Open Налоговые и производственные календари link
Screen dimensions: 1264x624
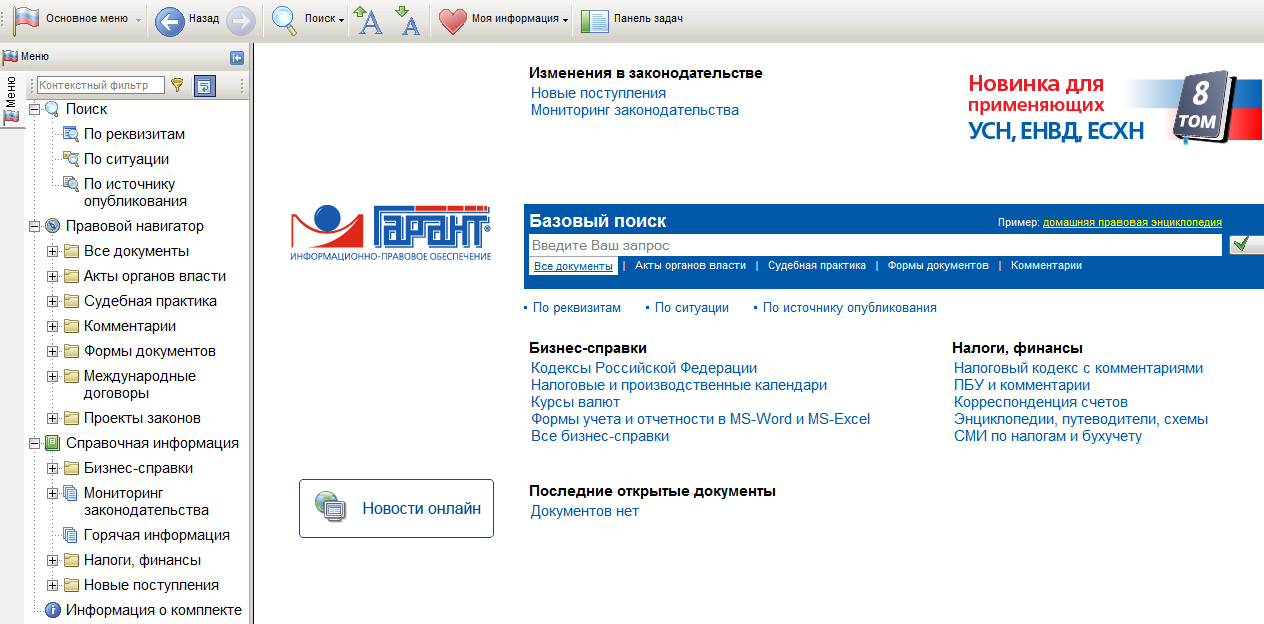pyautogui.click(x=679, y=385)
